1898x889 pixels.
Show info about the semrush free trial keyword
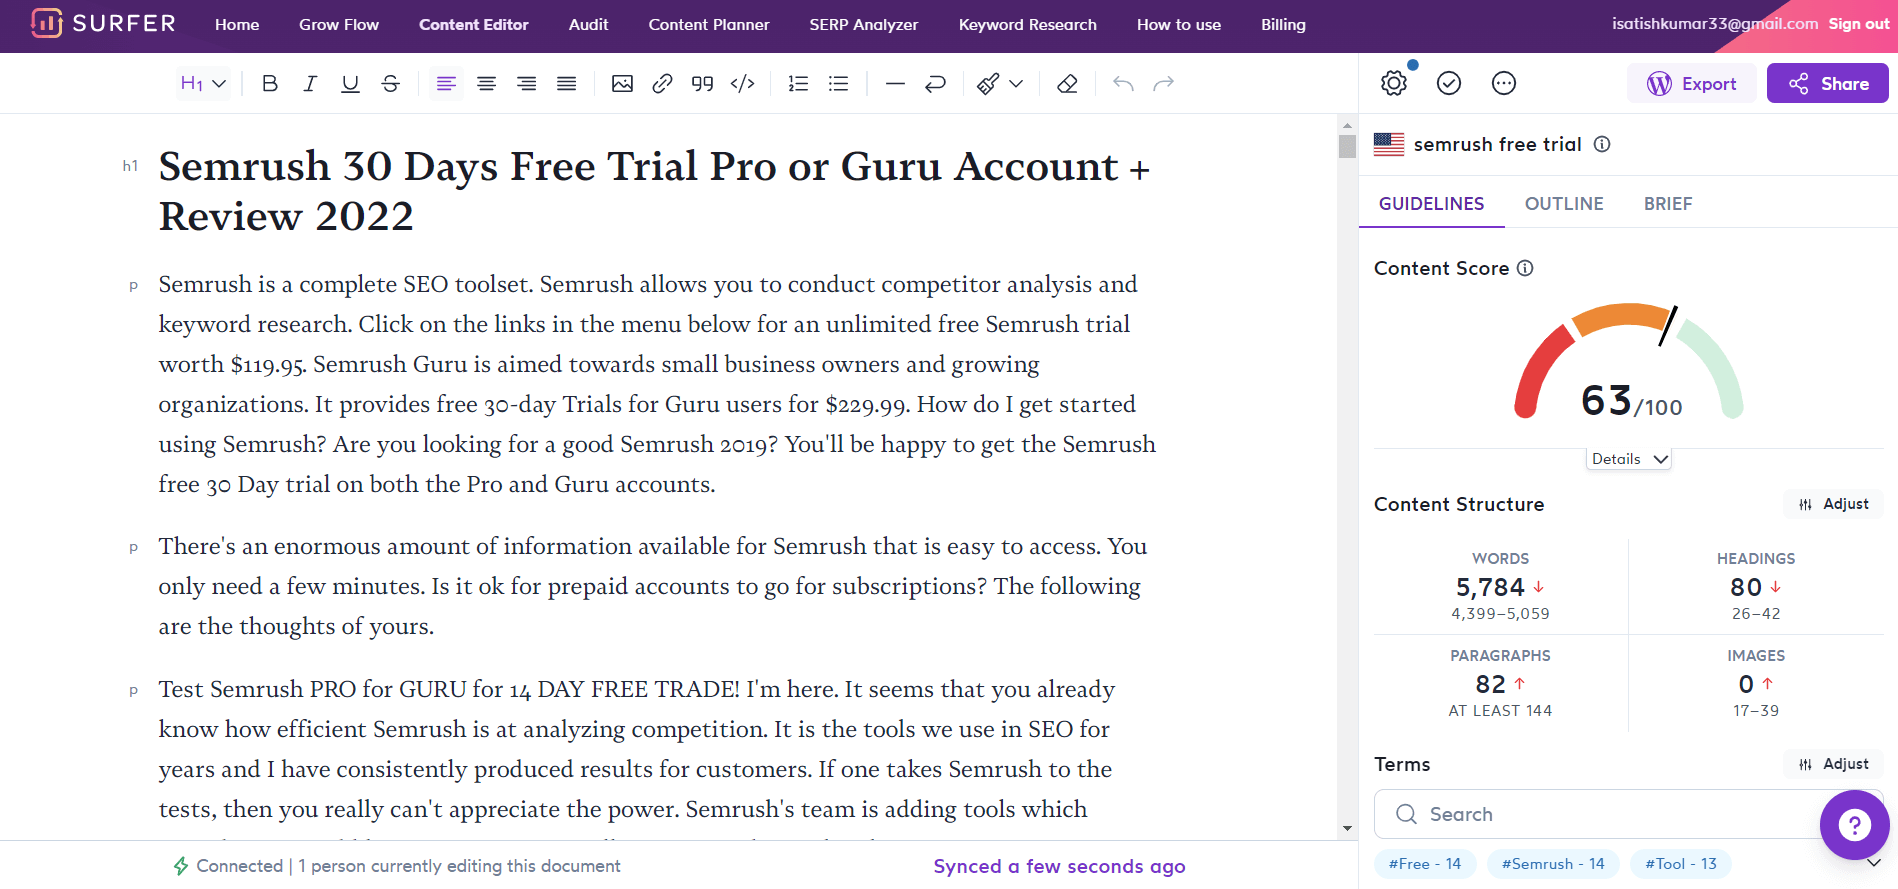coord(1602,144)
